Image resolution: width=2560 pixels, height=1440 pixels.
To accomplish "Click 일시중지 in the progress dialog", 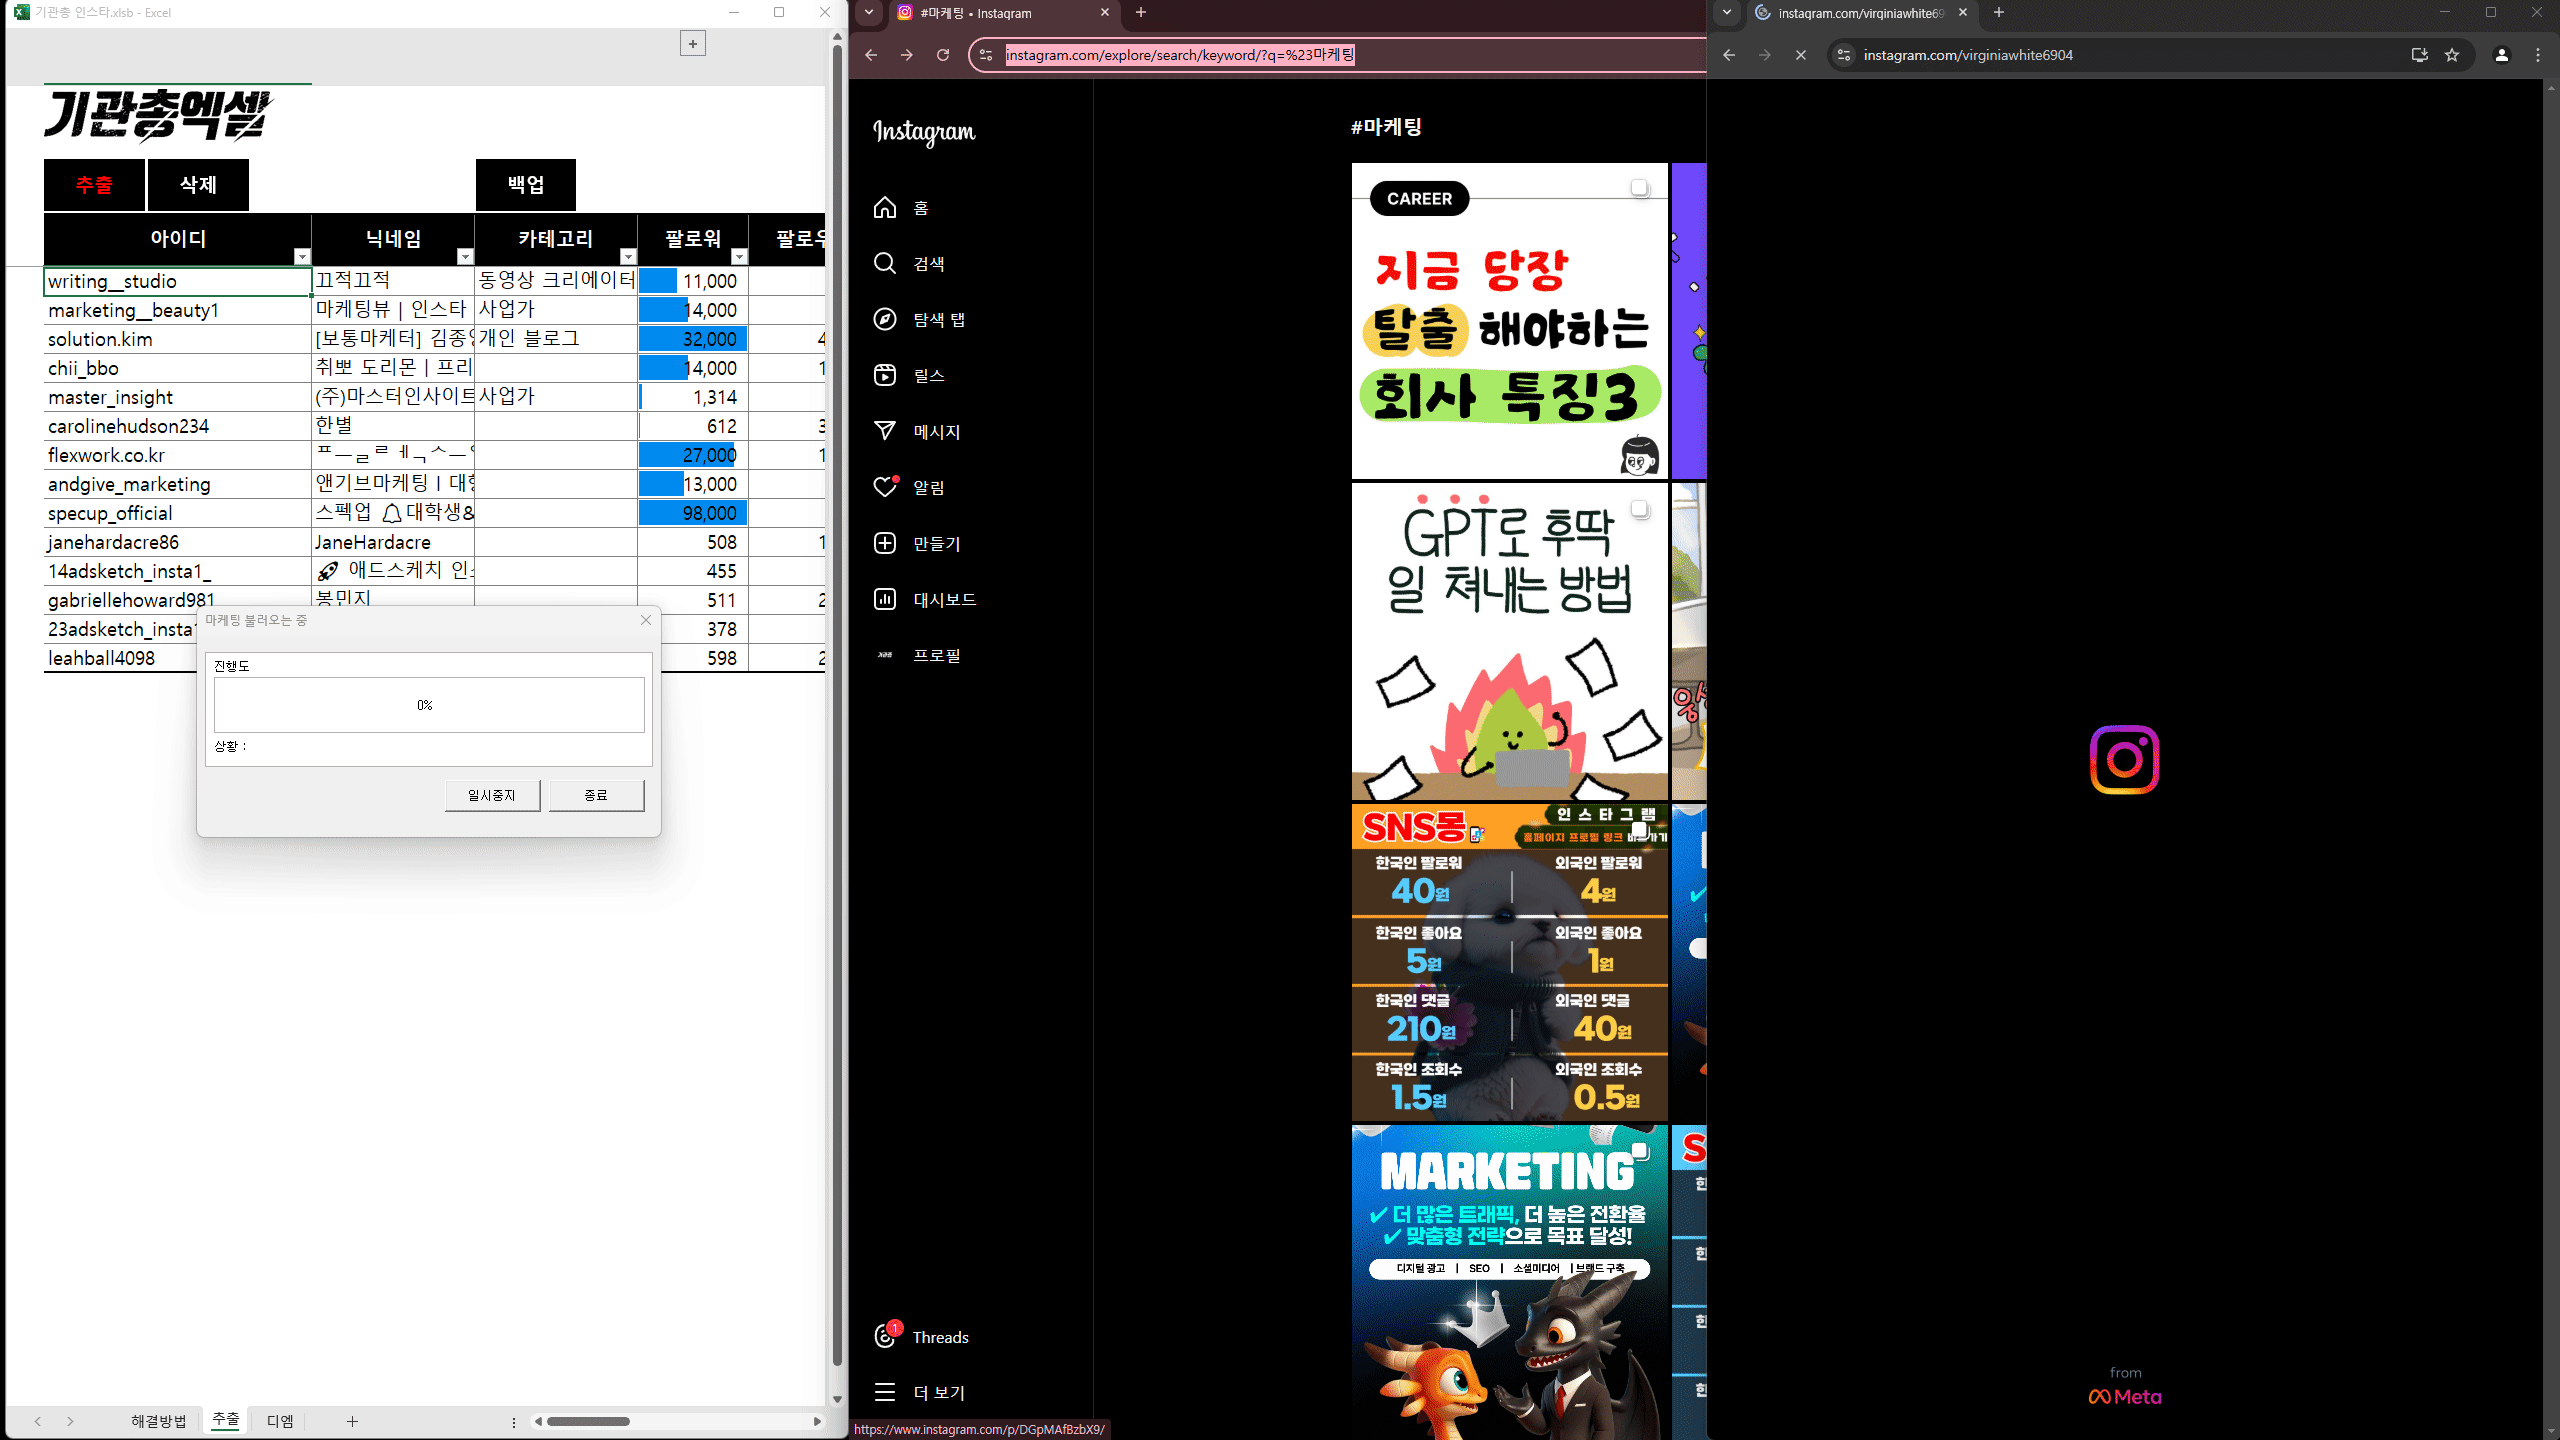I will click(492, 796).
